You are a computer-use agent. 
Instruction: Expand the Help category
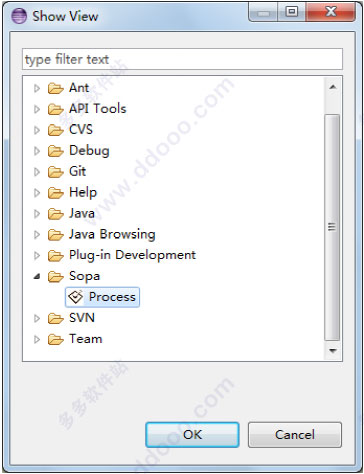(x=37, y=193)
